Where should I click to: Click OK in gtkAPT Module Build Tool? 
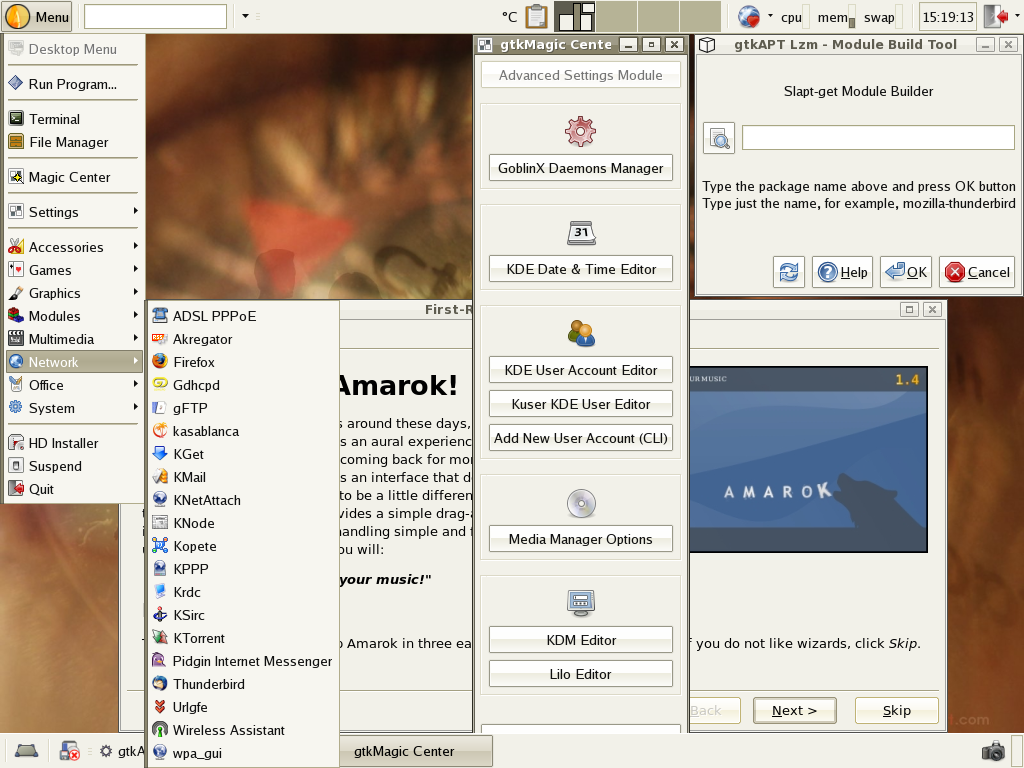coord(906,272)
